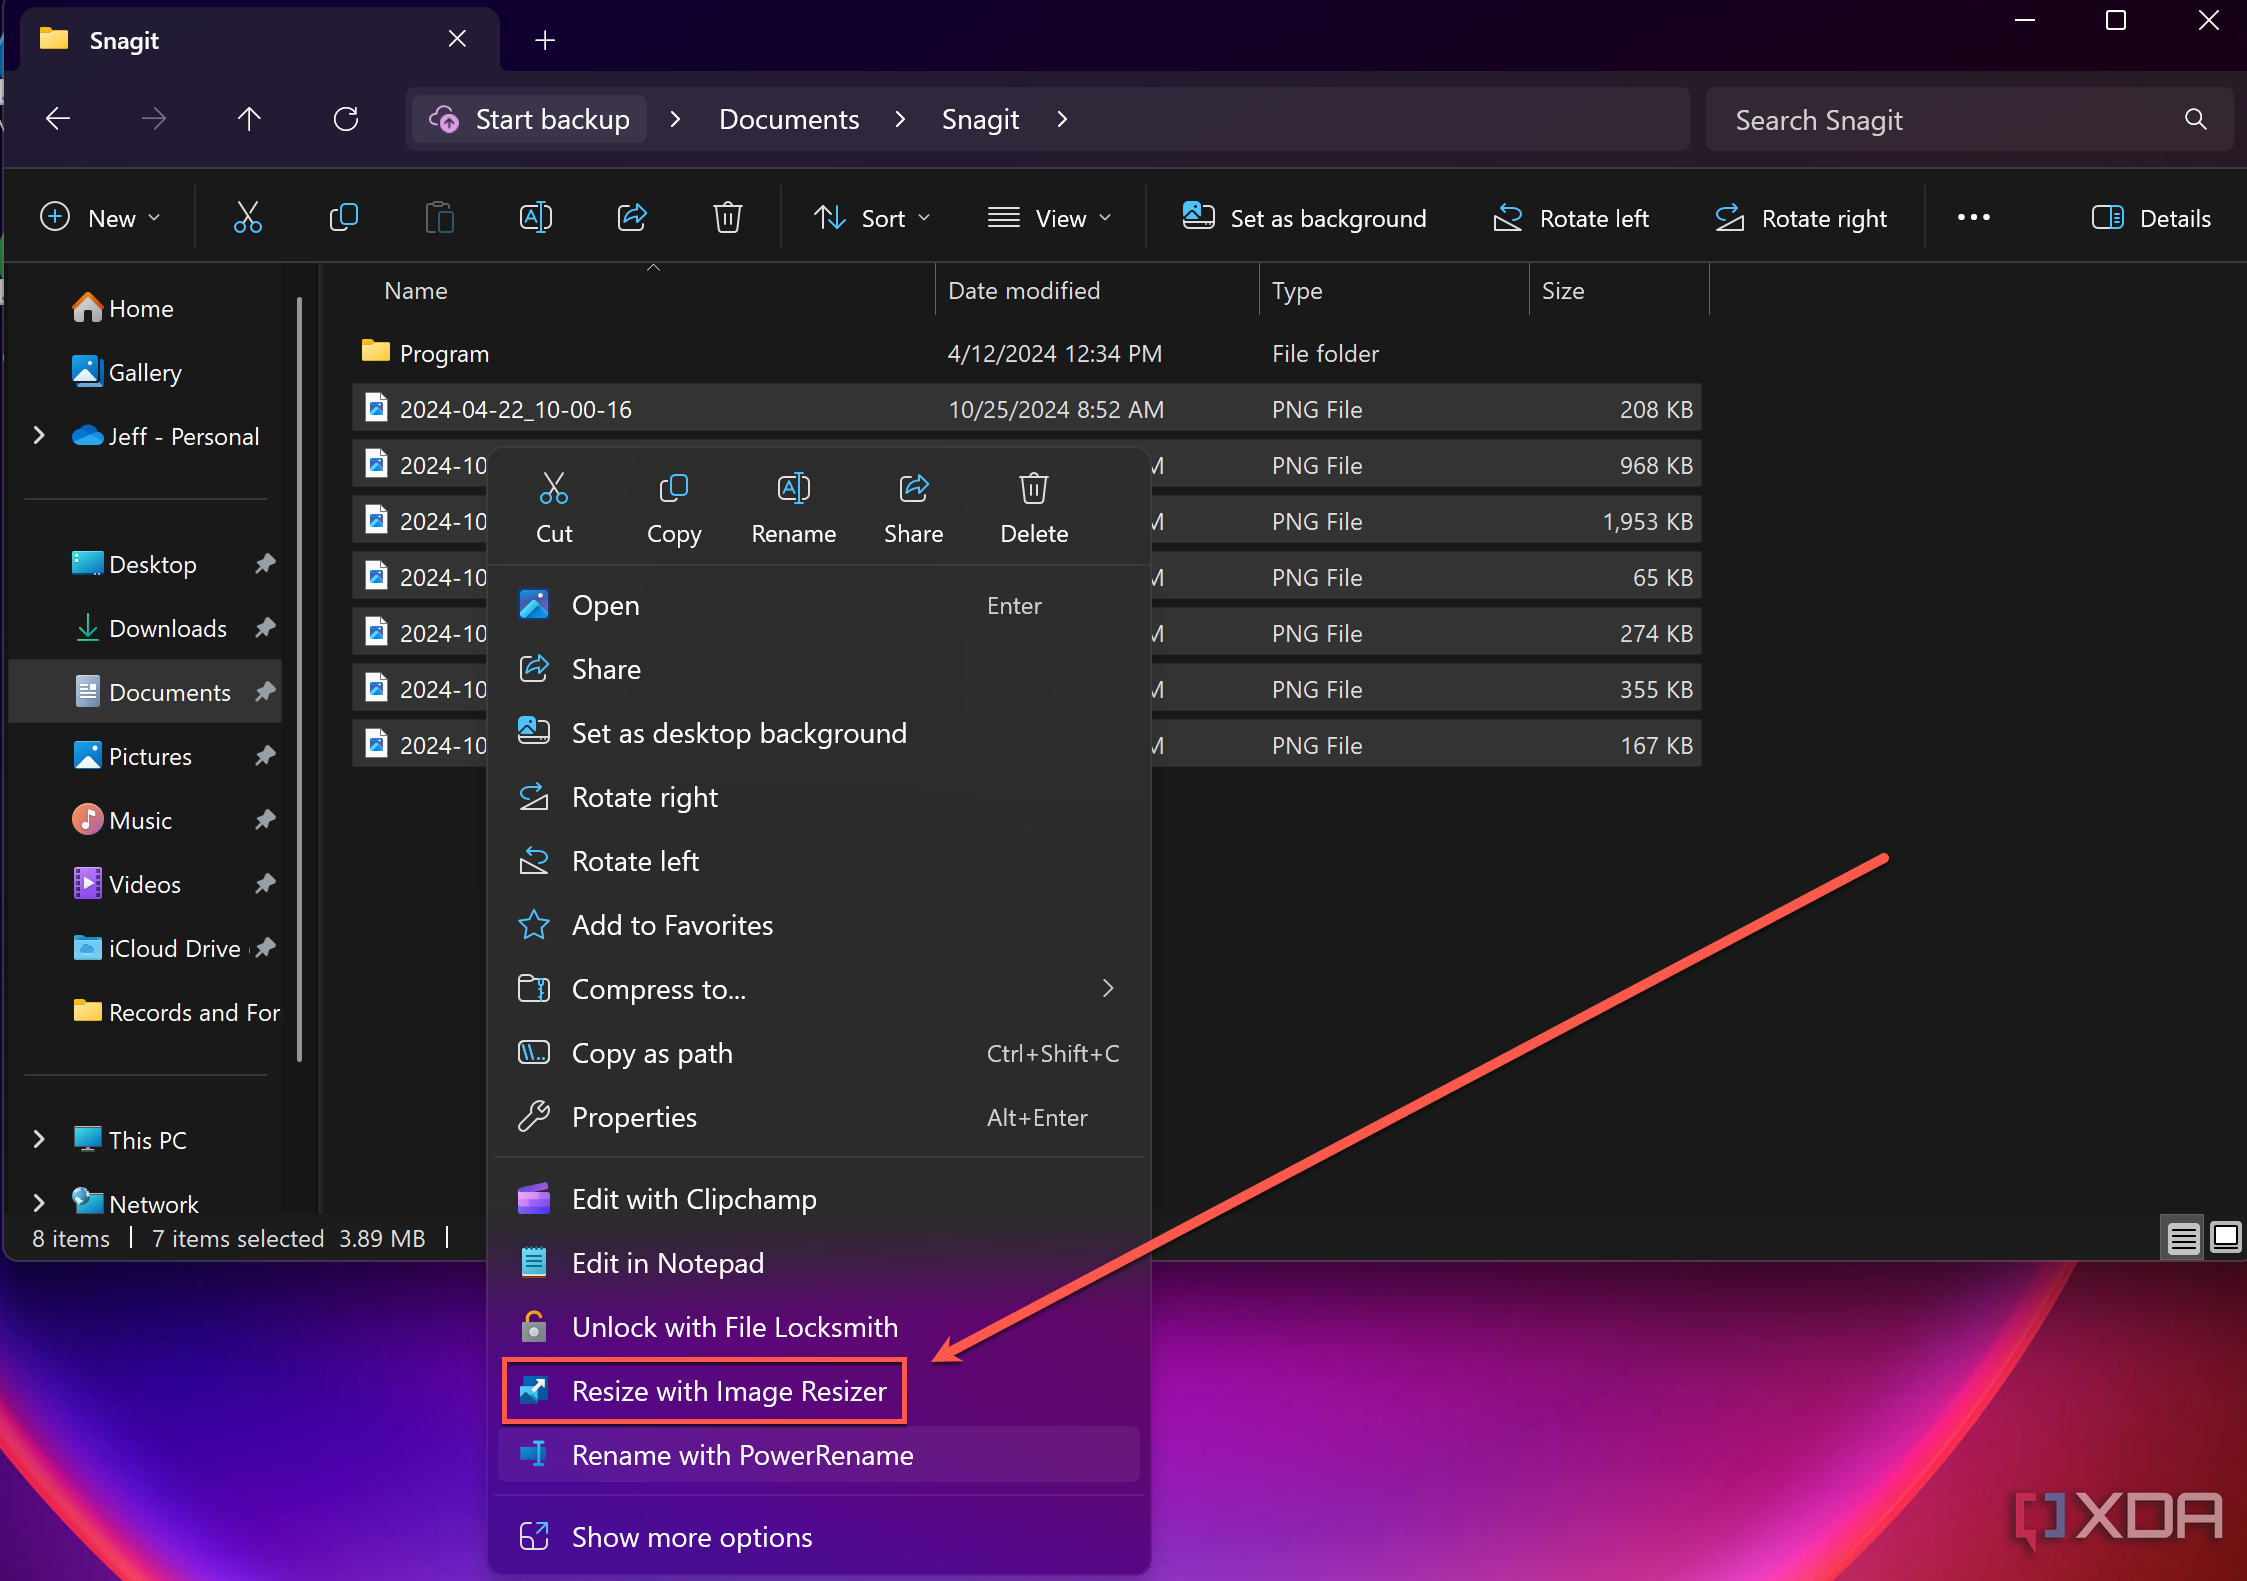Open Gallery in navigation pane
This screenshot has height=1581, width=2247.
click(x=145, y=372)
